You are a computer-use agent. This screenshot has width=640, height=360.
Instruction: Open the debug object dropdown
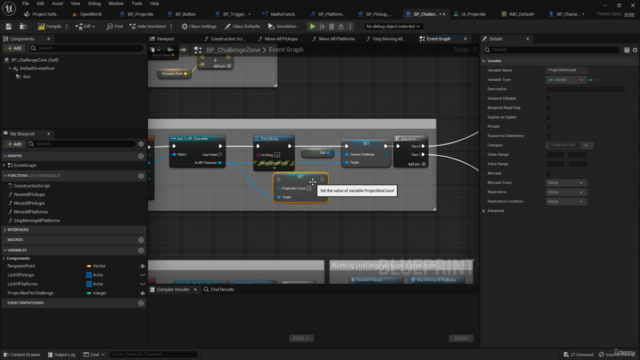pos(393,27)
